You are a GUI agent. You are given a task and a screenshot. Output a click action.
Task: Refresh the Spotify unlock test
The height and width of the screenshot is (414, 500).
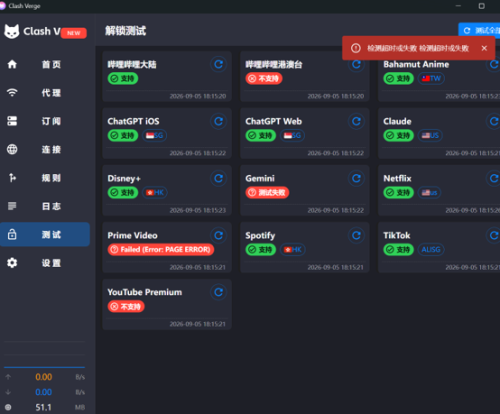pyautogui.click(x=356, y=235)
